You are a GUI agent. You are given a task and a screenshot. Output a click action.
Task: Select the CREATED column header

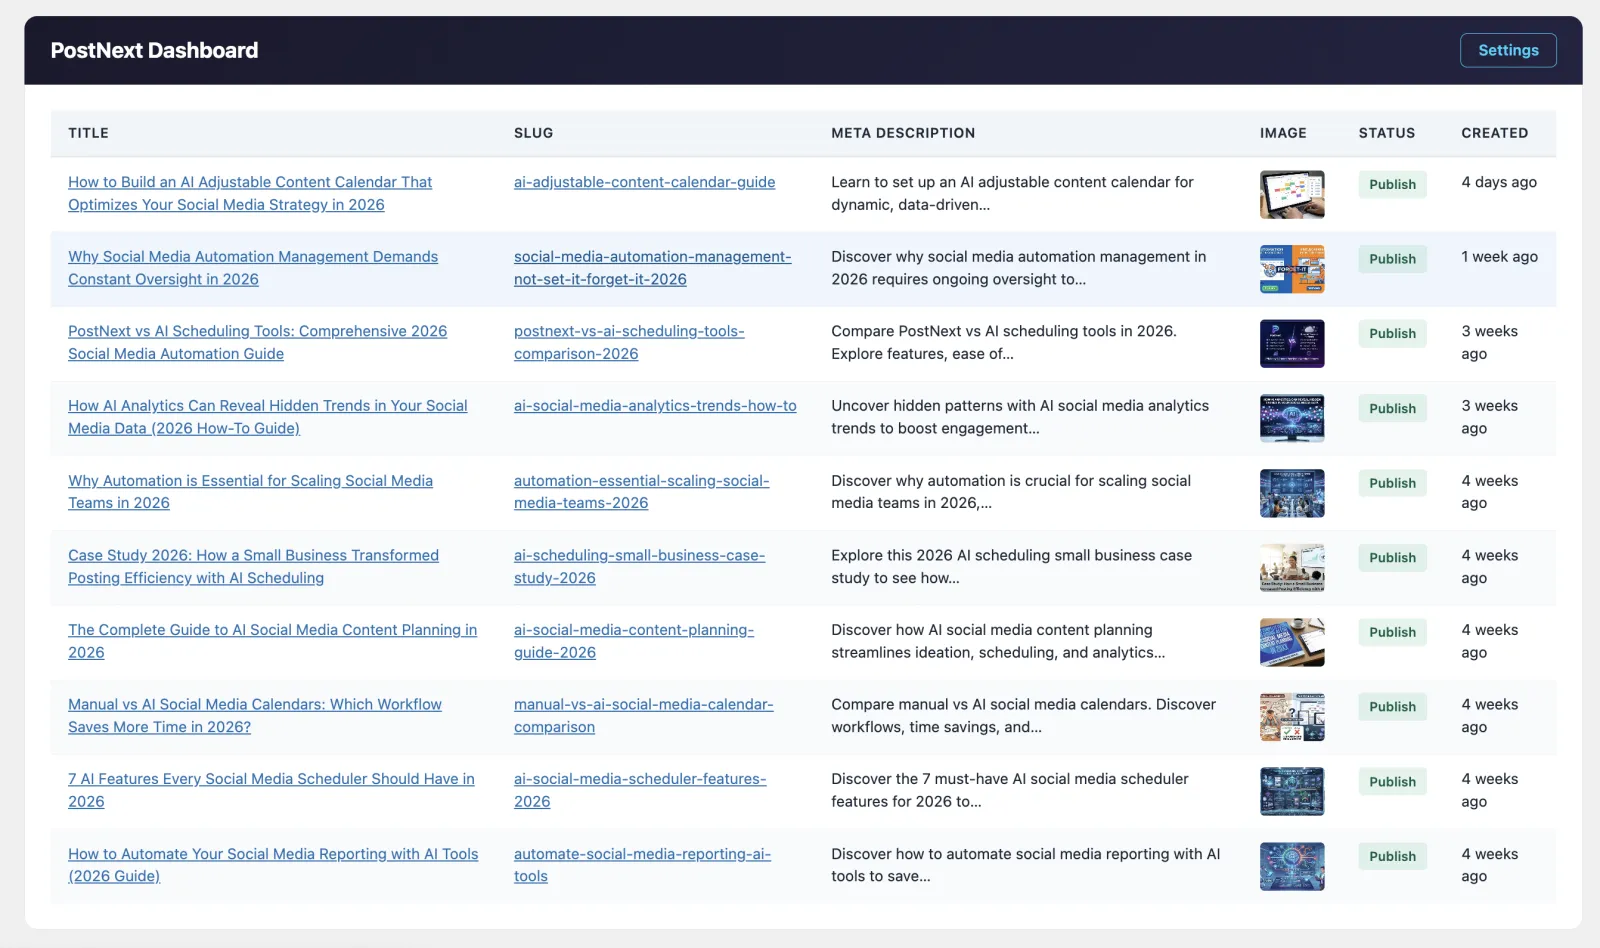pyautogui.click(x=1494, y=133)
